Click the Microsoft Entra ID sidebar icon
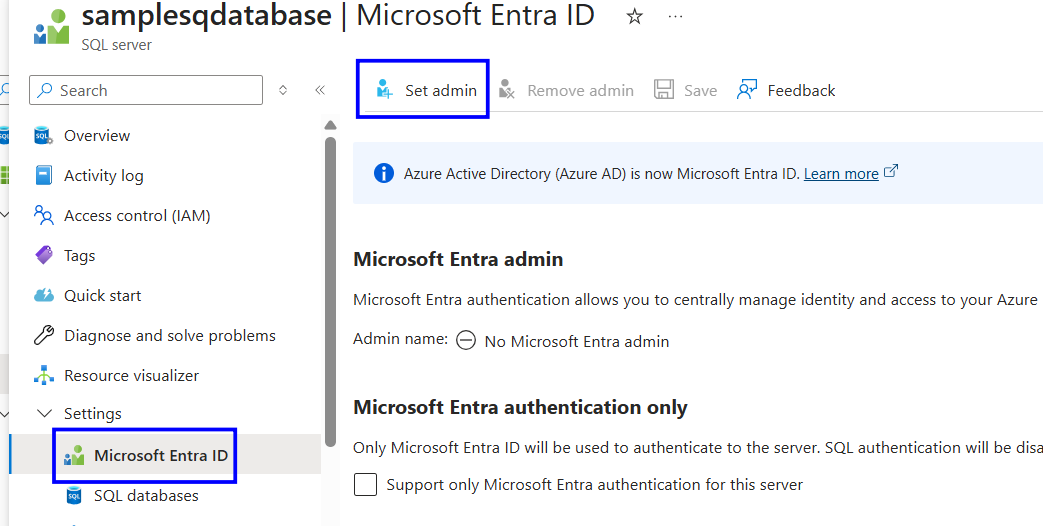Image resolution: width=1043 pixels, height=526 pixels. tap(74, 456)
